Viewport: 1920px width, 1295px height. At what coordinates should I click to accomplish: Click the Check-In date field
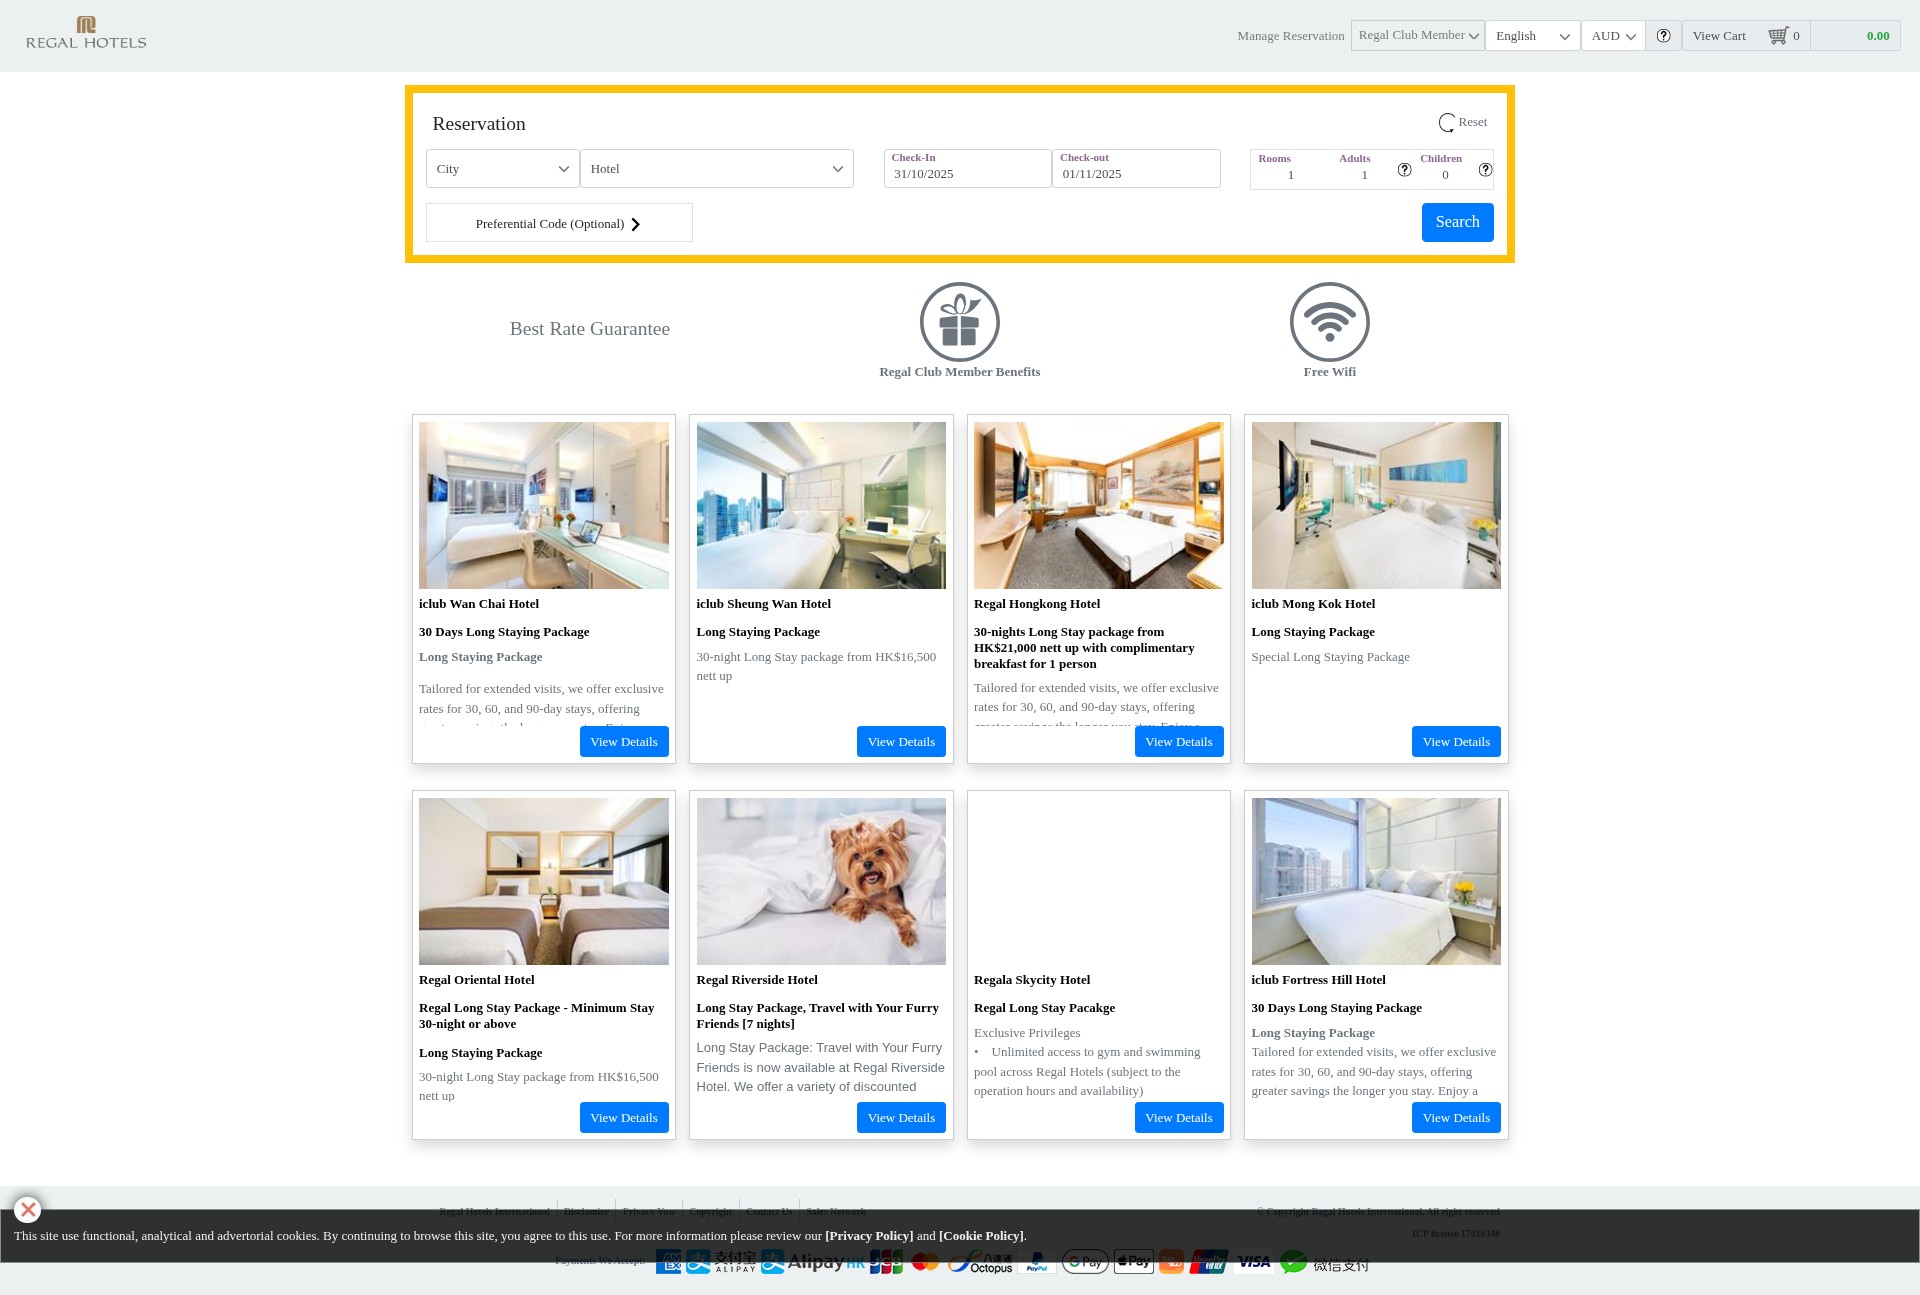click(967, 169)
